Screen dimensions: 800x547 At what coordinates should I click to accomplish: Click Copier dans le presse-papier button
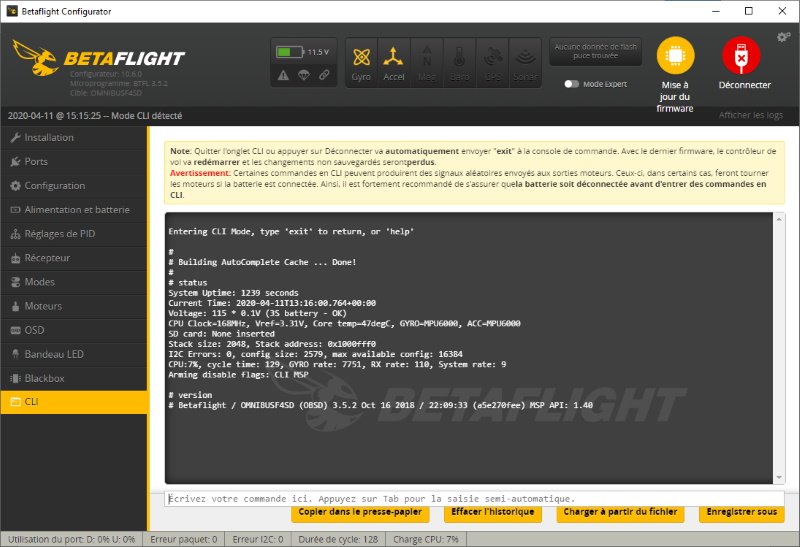[361, 512]
